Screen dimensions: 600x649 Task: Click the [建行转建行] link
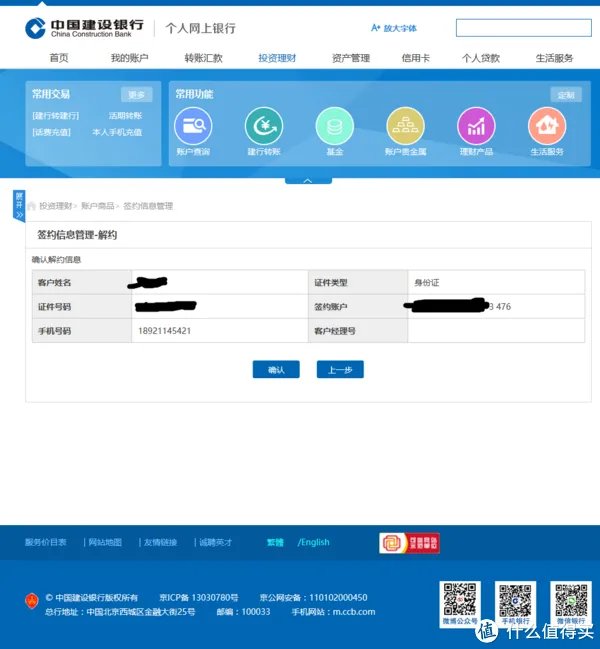click(55, 115)
